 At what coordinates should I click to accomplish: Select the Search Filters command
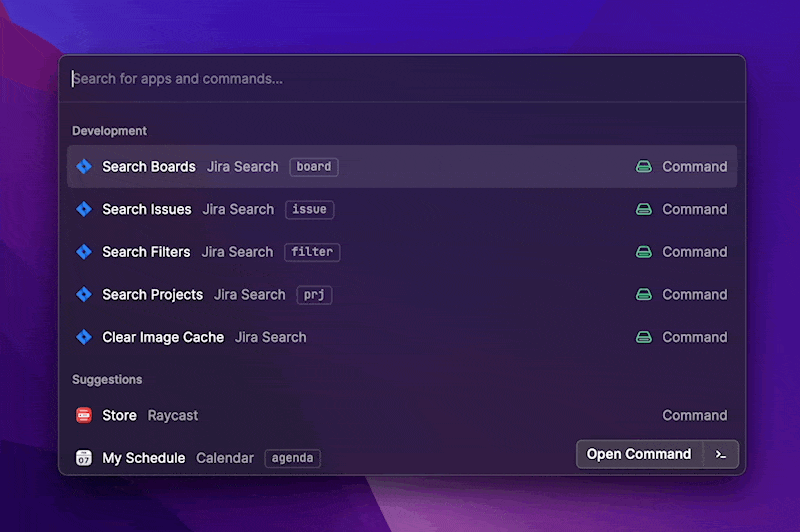(402, 251)
